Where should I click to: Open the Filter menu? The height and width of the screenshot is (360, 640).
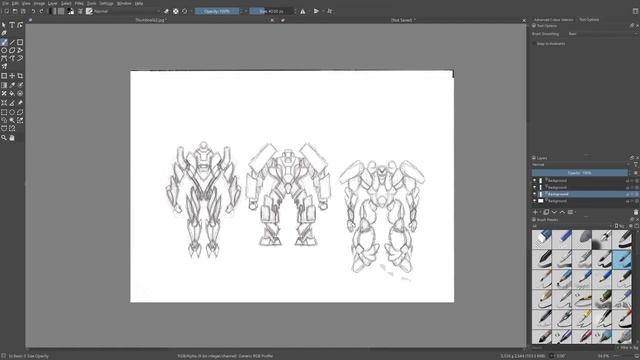[79, 3]
